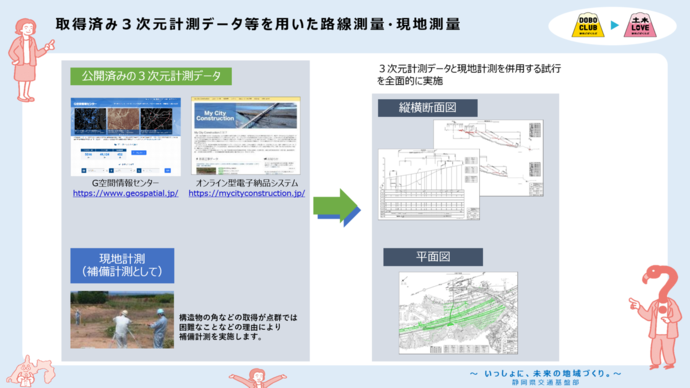Open the geospatial.jp hyperlink
This screenshot has width=690, height=388.
pos(125,193)
